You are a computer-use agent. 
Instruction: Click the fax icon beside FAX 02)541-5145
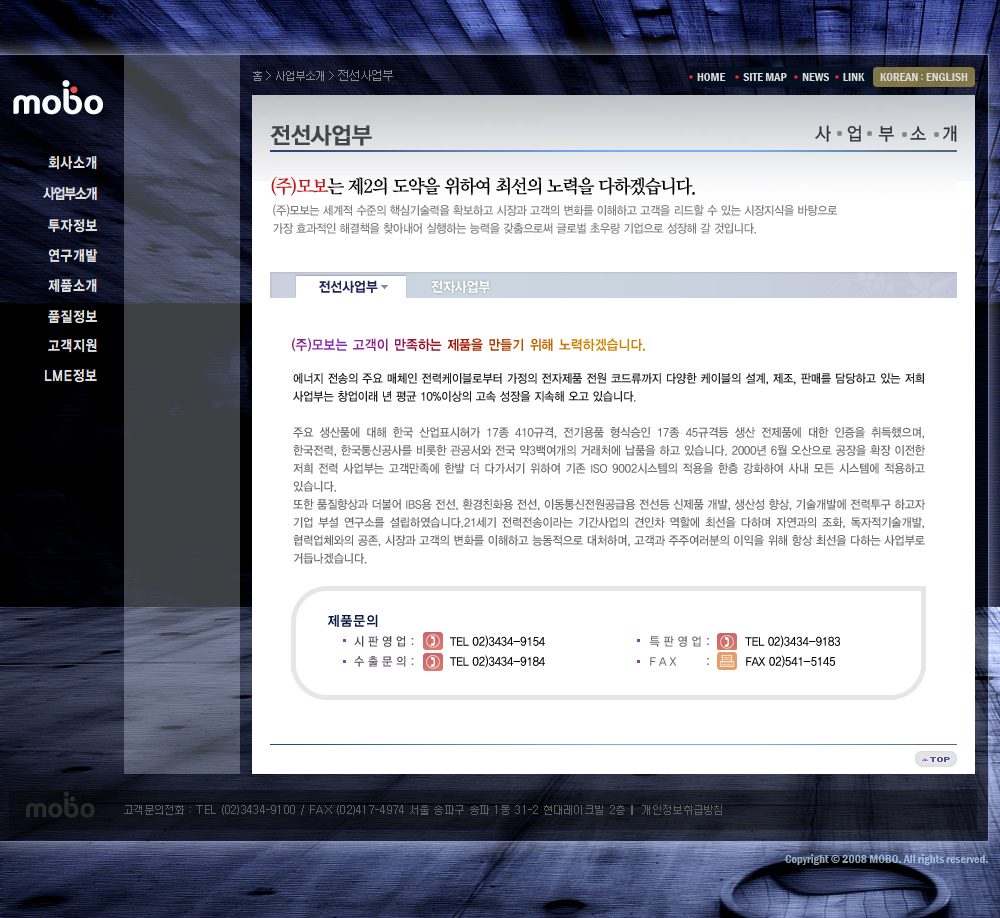[x=727, y=661]
